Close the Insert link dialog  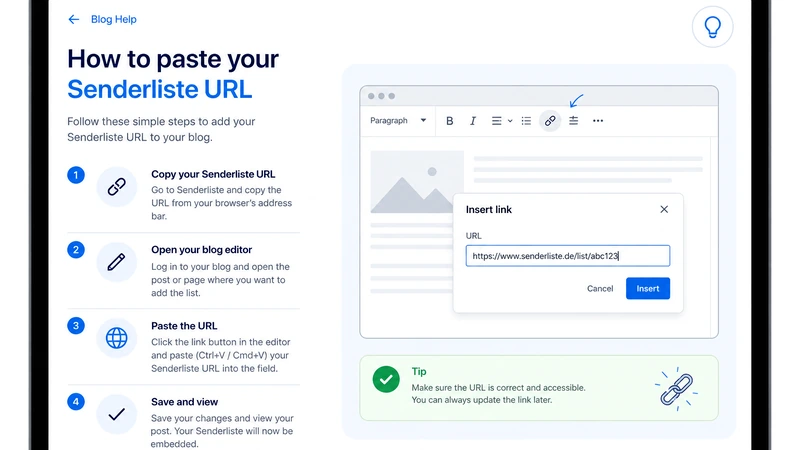[664, 209]
